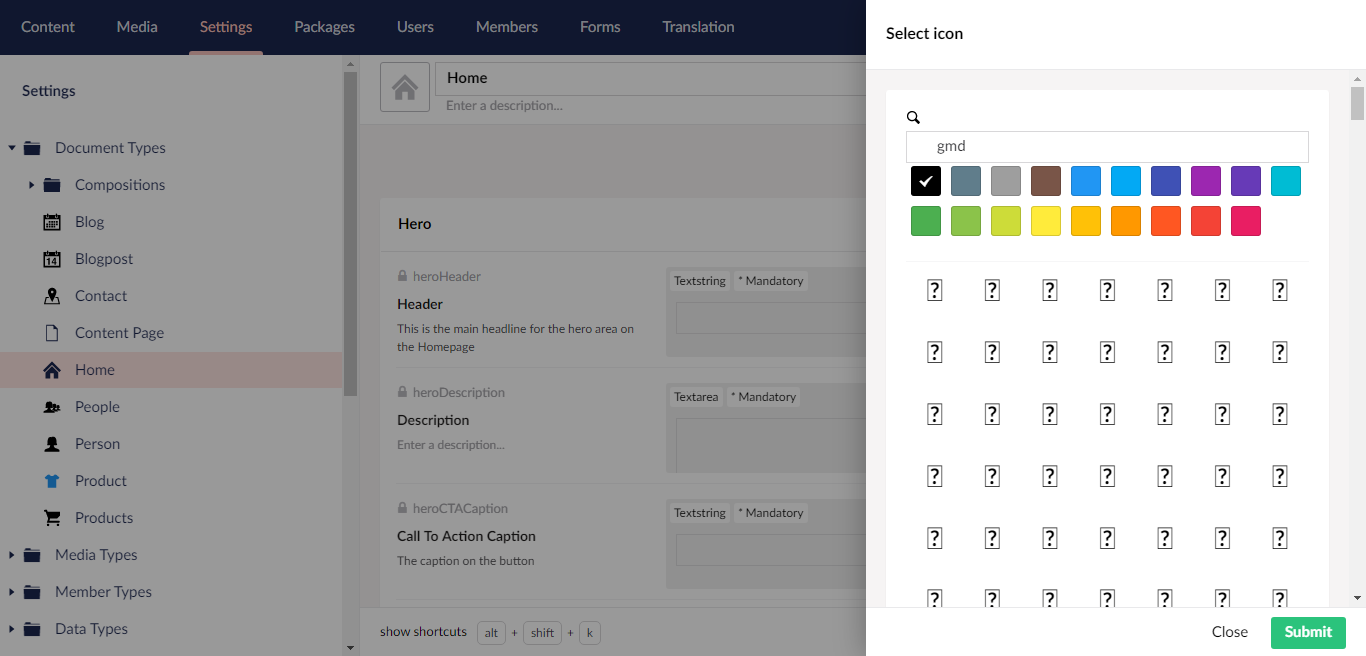
Task: Click the People group icon in tree
Action: coord(52,407)
